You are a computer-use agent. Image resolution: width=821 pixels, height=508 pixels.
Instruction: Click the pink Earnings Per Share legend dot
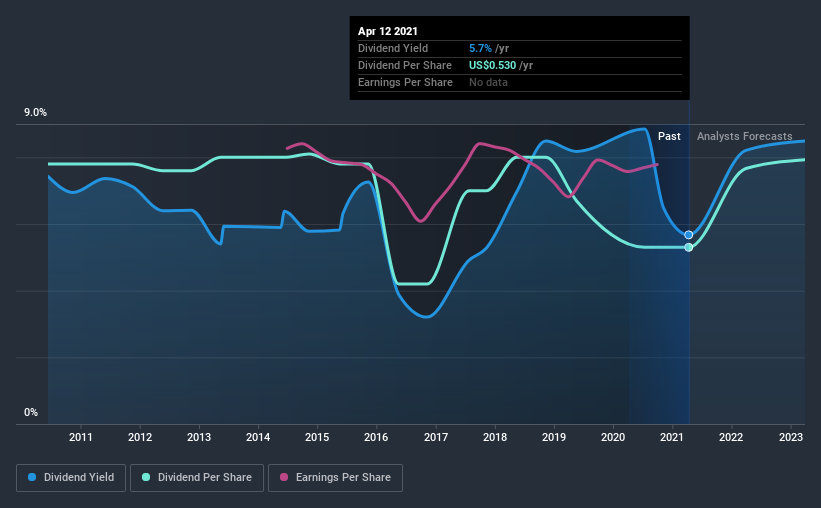pos(284,477)
